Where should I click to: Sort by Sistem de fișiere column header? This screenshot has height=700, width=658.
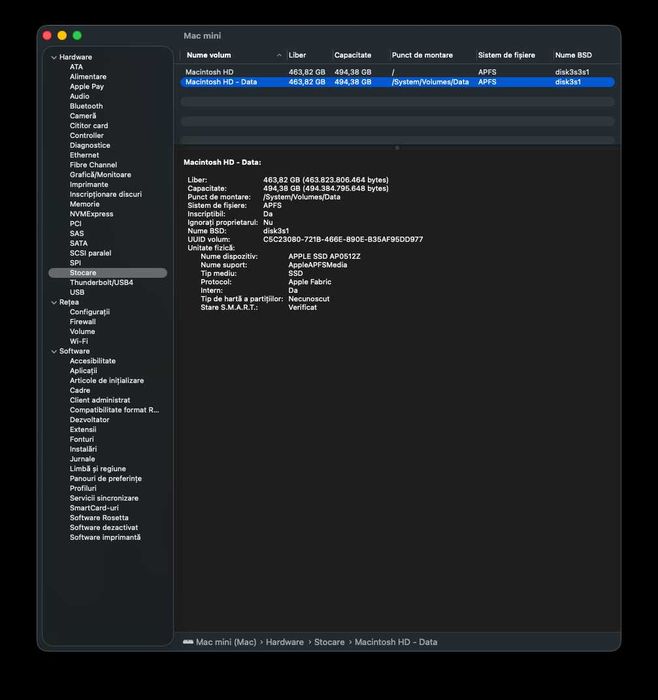(x=506, y=55)
